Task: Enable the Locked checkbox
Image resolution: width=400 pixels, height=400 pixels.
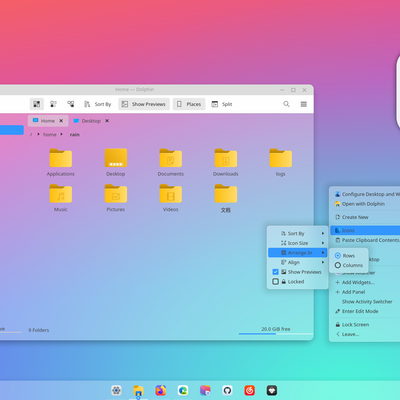Action: (x=275, y=282)
